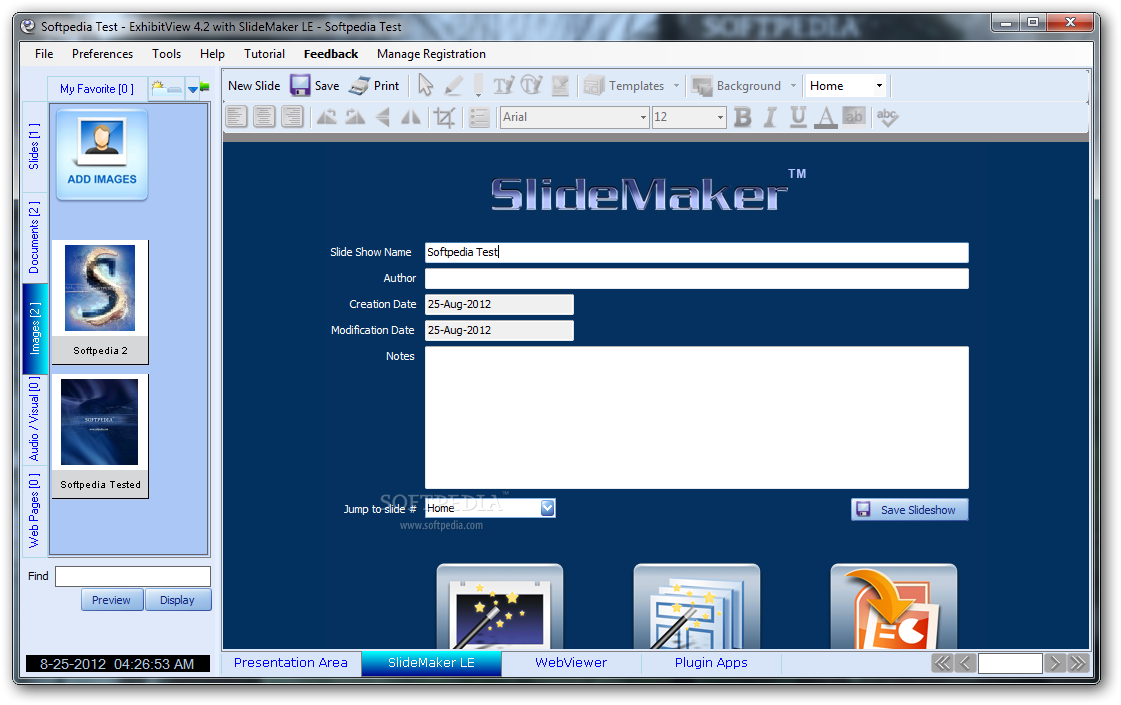
Task: Select the Softpedia 2 image thumbnail
Action: (100, 302)
